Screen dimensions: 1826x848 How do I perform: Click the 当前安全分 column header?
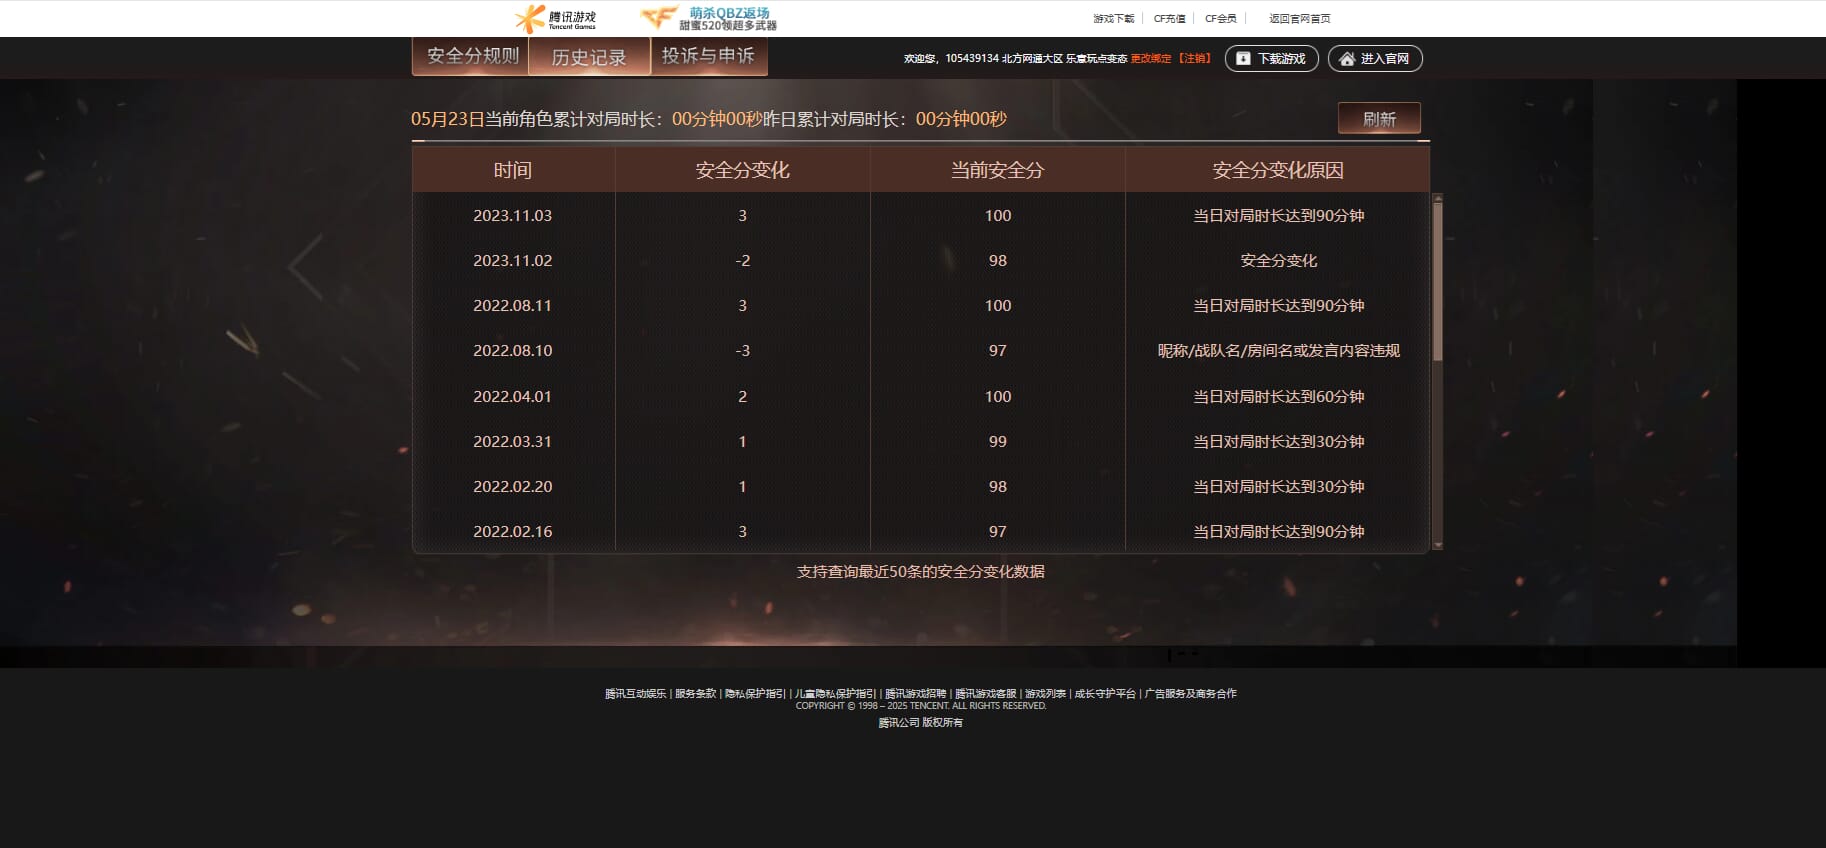point(997,170)
